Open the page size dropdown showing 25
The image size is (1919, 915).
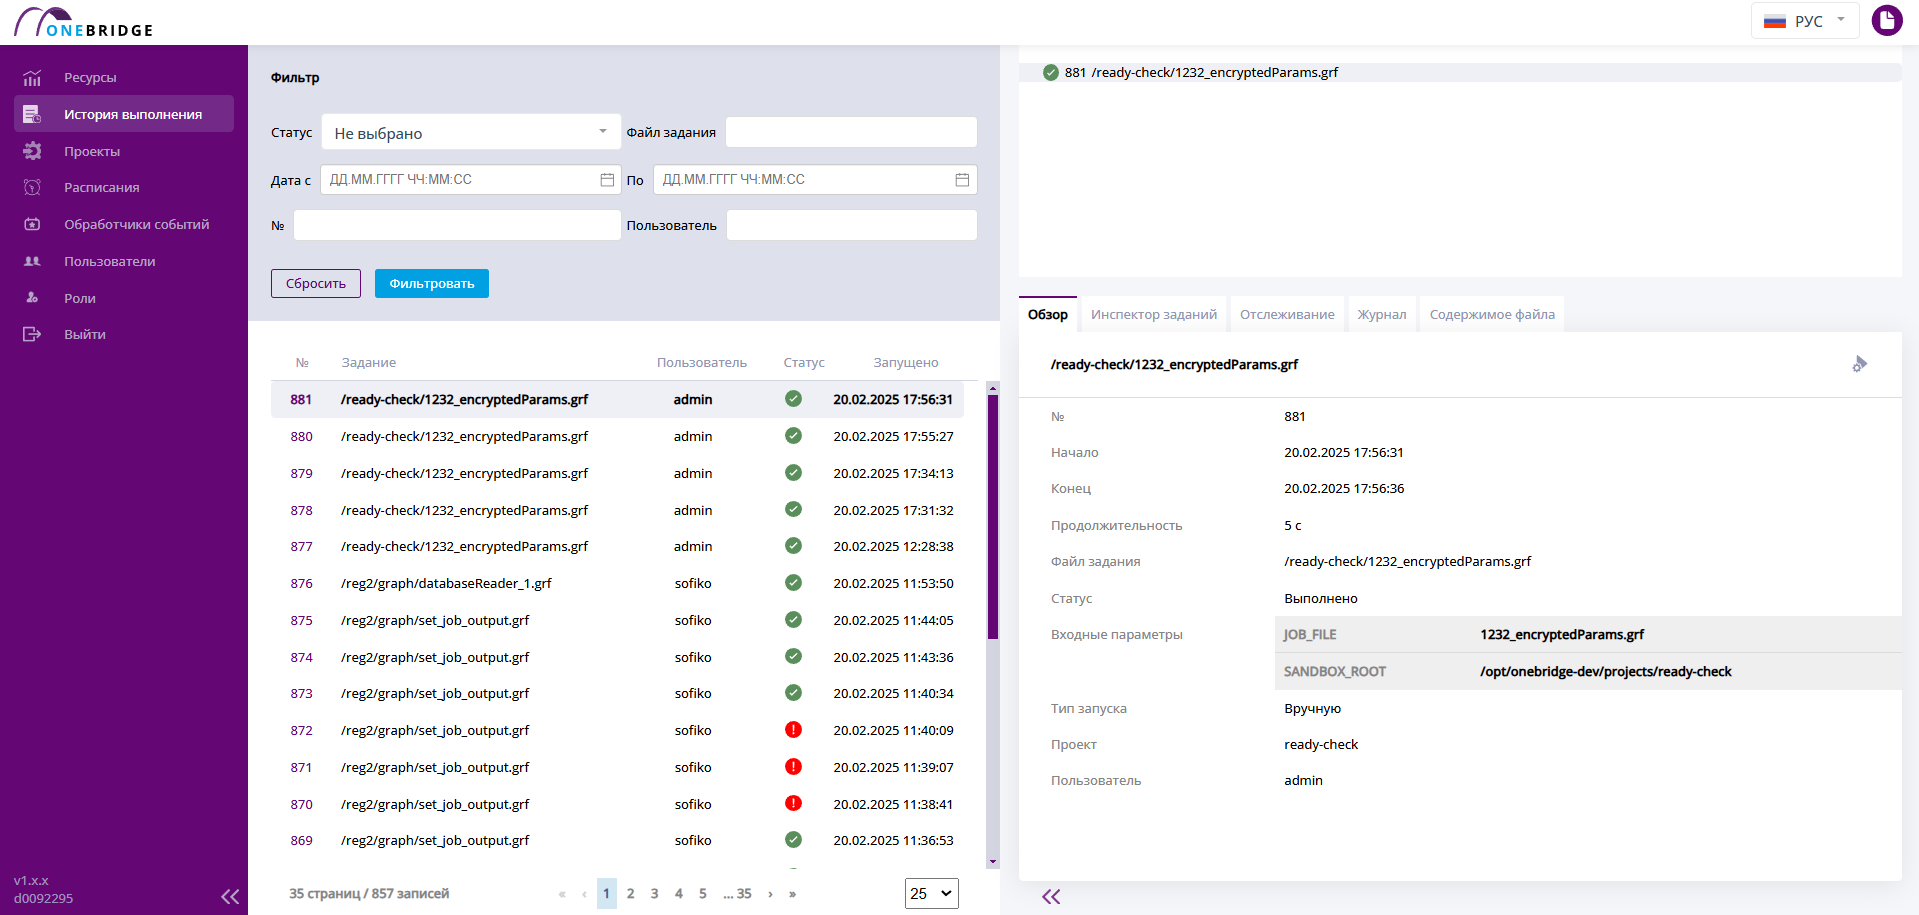click(x=931, y=894)
